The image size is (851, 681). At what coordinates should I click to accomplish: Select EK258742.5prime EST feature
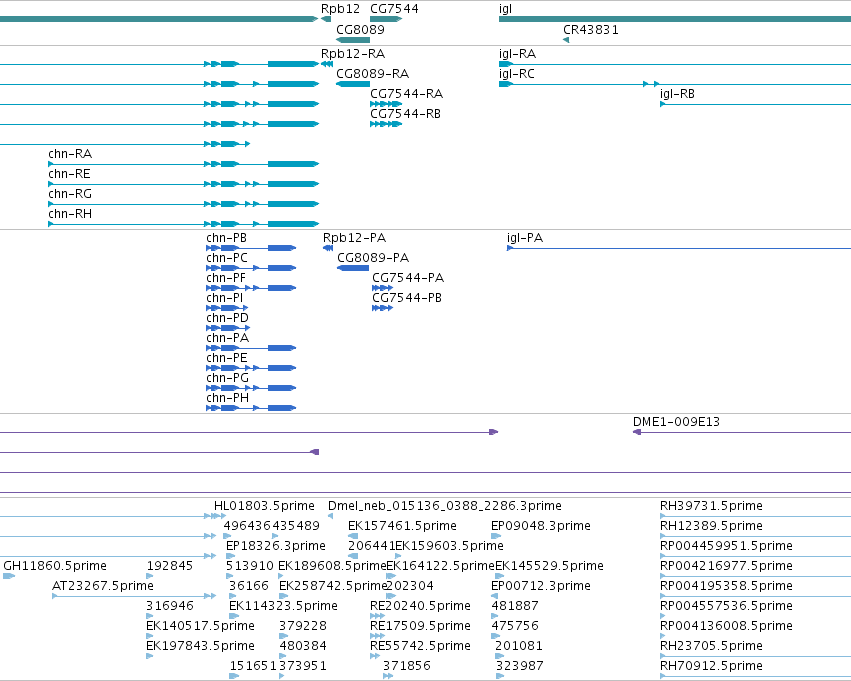click(x=282, y=596)
